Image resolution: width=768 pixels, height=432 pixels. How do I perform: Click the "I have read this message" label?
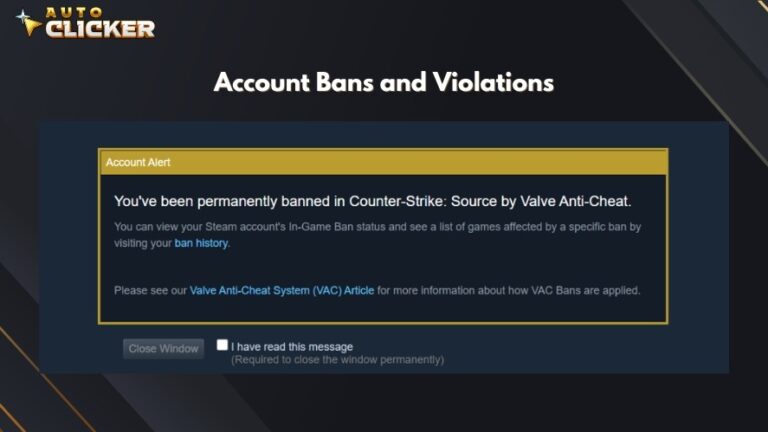click(292, 347)
